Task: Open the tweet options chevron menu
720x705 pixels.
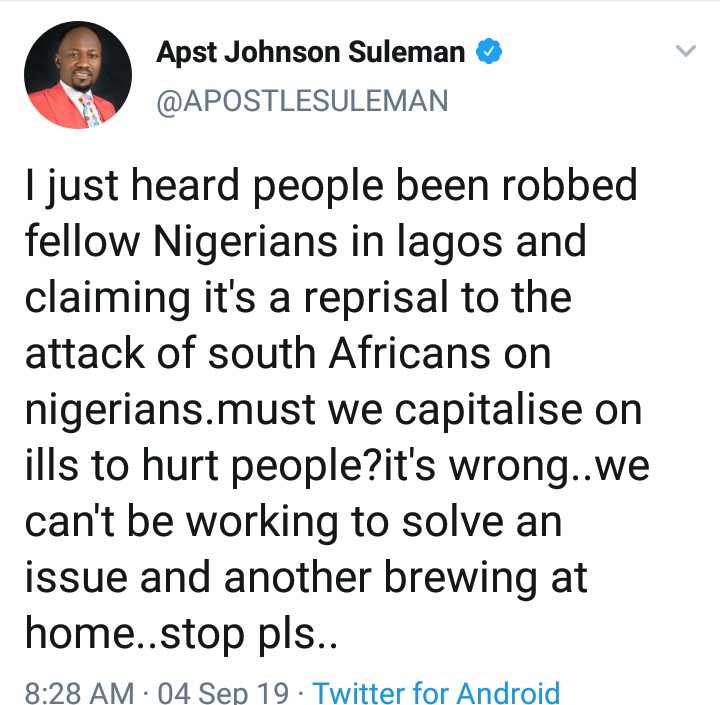Action: click(x=685, y=52)
